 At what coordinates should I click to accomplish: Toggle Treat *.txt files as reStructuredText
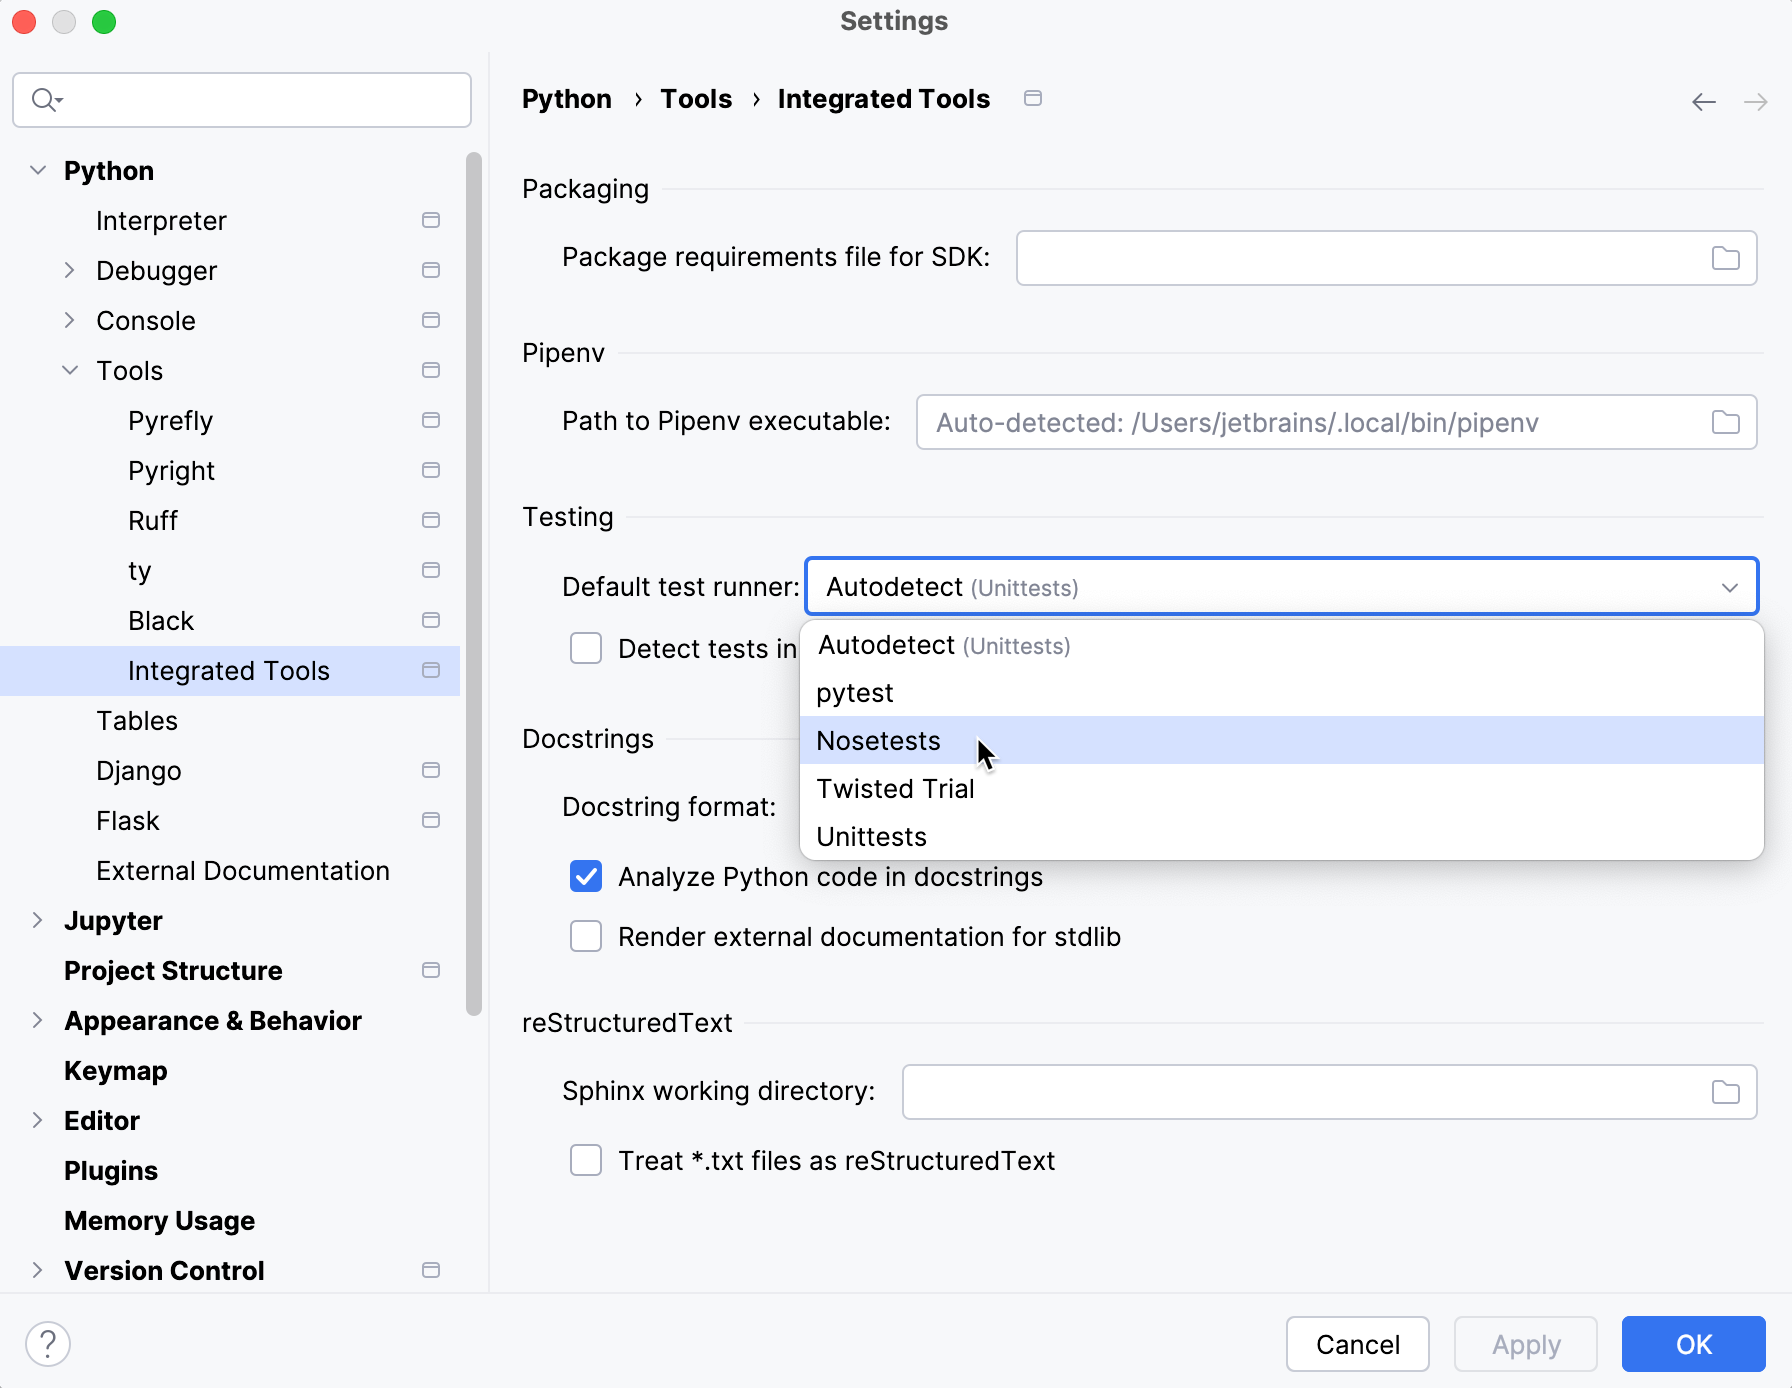(x=586, y=1161)
